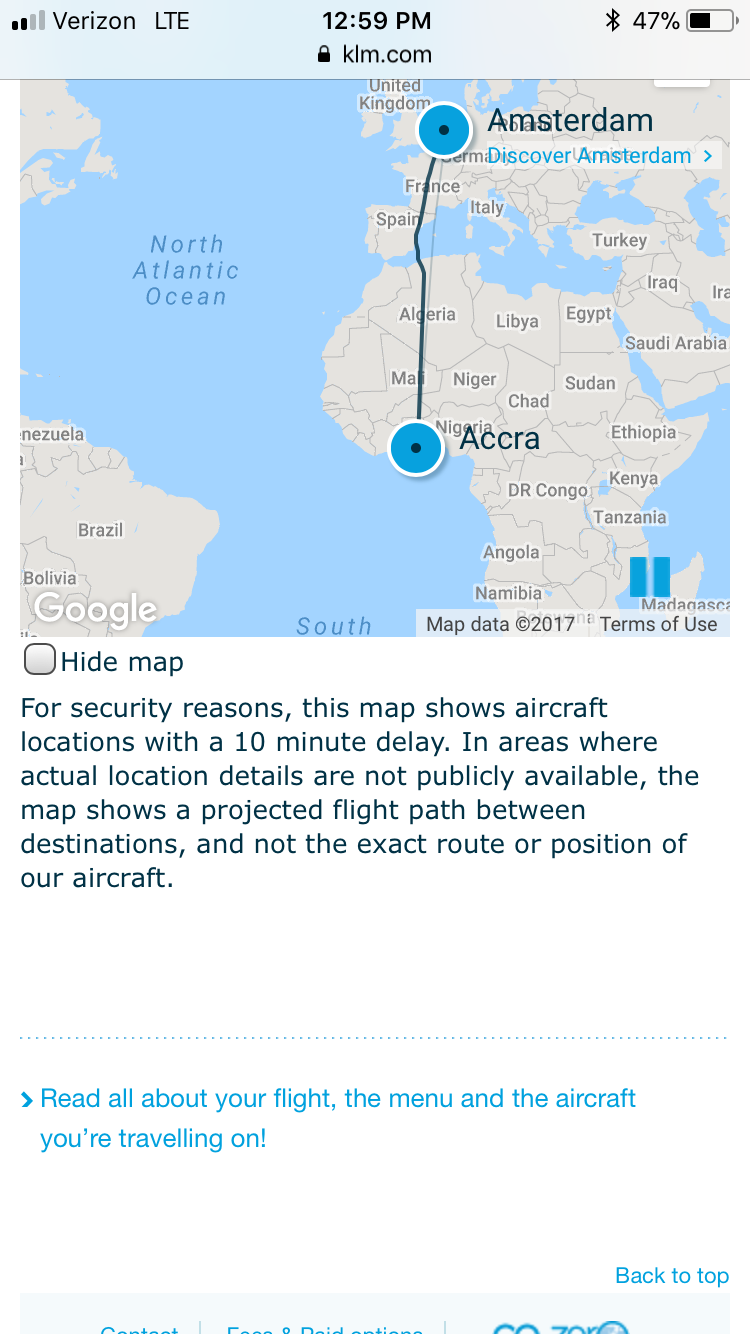Tap the Accra city label
750x1334 pixels.
click(499, 439)
